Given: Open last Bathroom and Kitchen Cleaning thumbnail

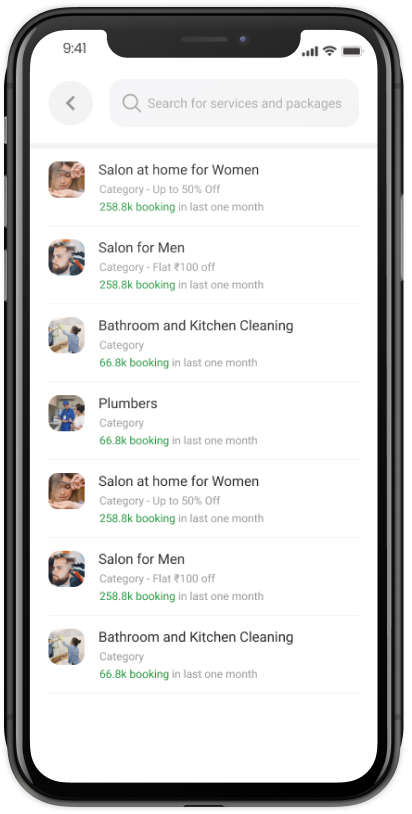Looking at the screenshot, I should pos(66,647).
